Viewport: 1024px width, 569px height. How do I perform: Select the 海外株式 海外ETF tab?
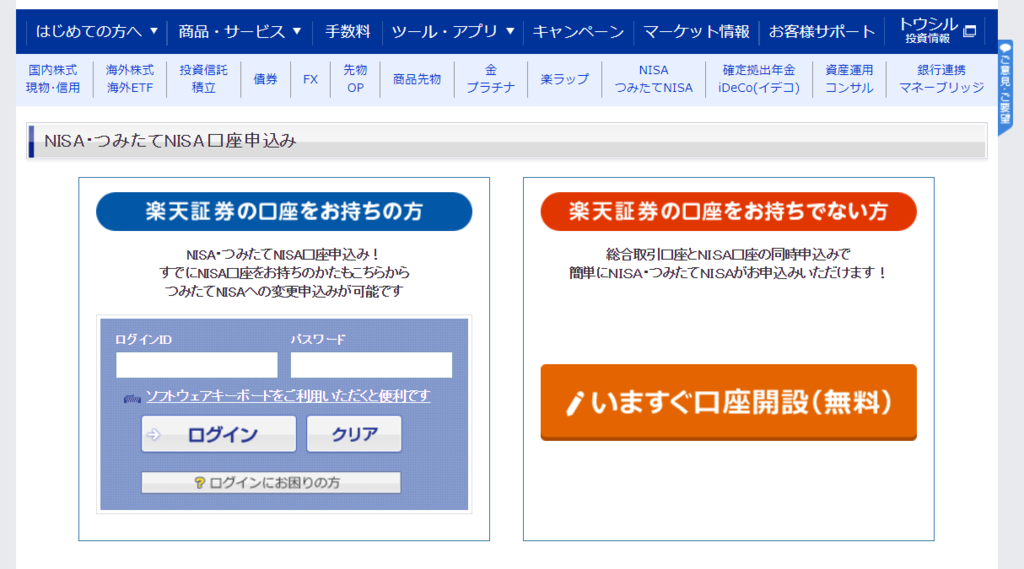click(x=130, y=79)
